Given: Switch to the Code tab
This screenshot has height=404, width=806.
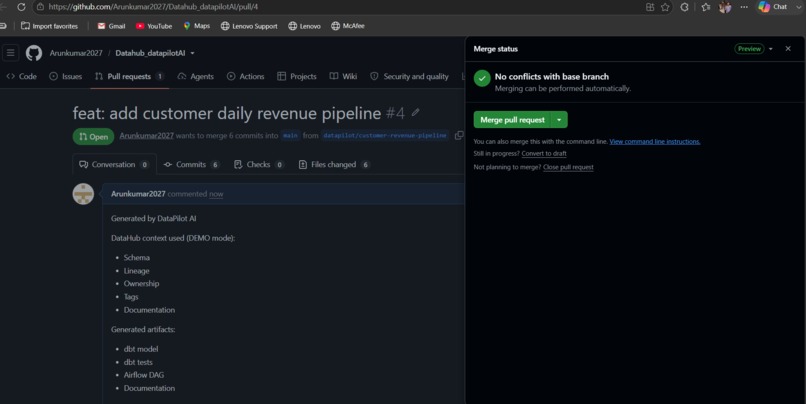Looking at the screenshot, I should click(21, 76).
